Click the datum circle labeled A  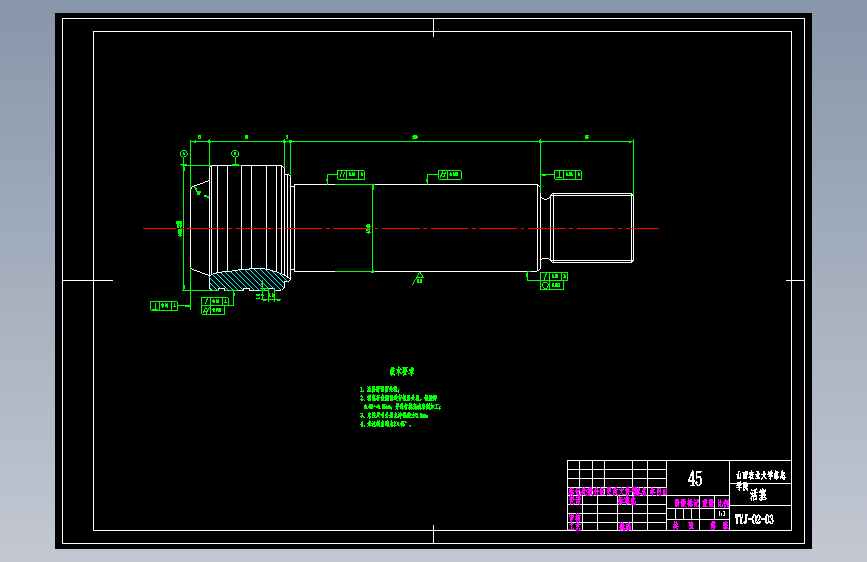click(x=184, y=154)
